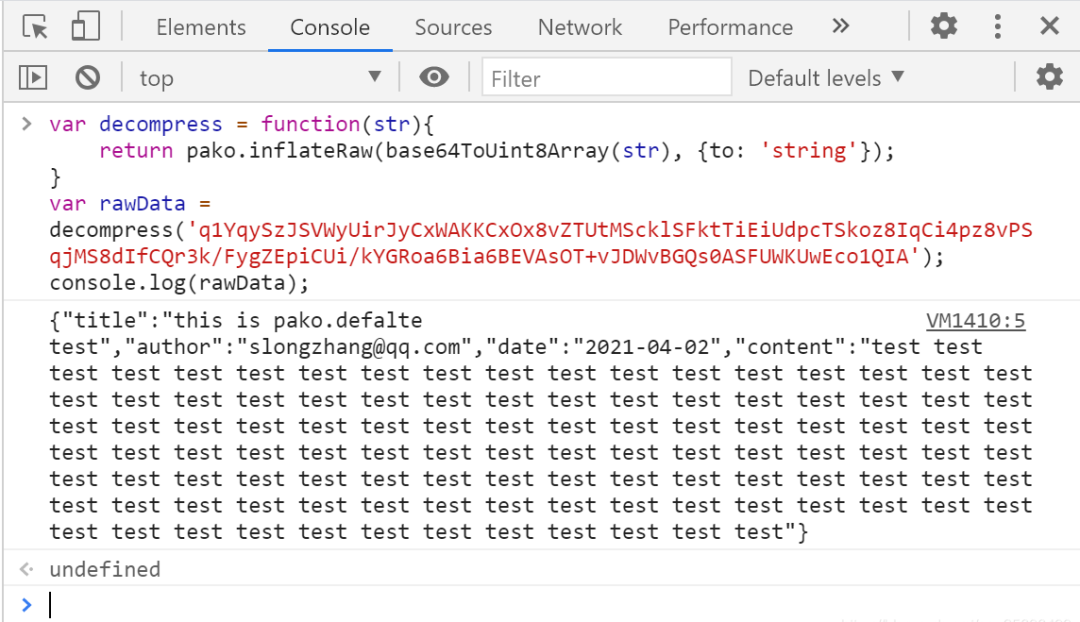The height and width of the screenshot is (622, 1080).
Task: Select the Console tab
Action: pos(330,28)
